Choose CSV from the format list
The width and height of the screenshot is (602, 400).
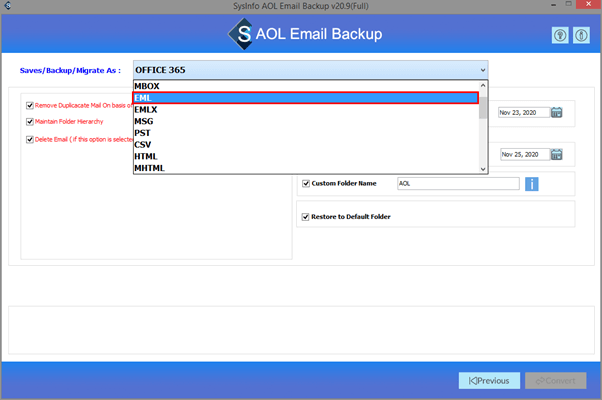(x=306, y=145)
